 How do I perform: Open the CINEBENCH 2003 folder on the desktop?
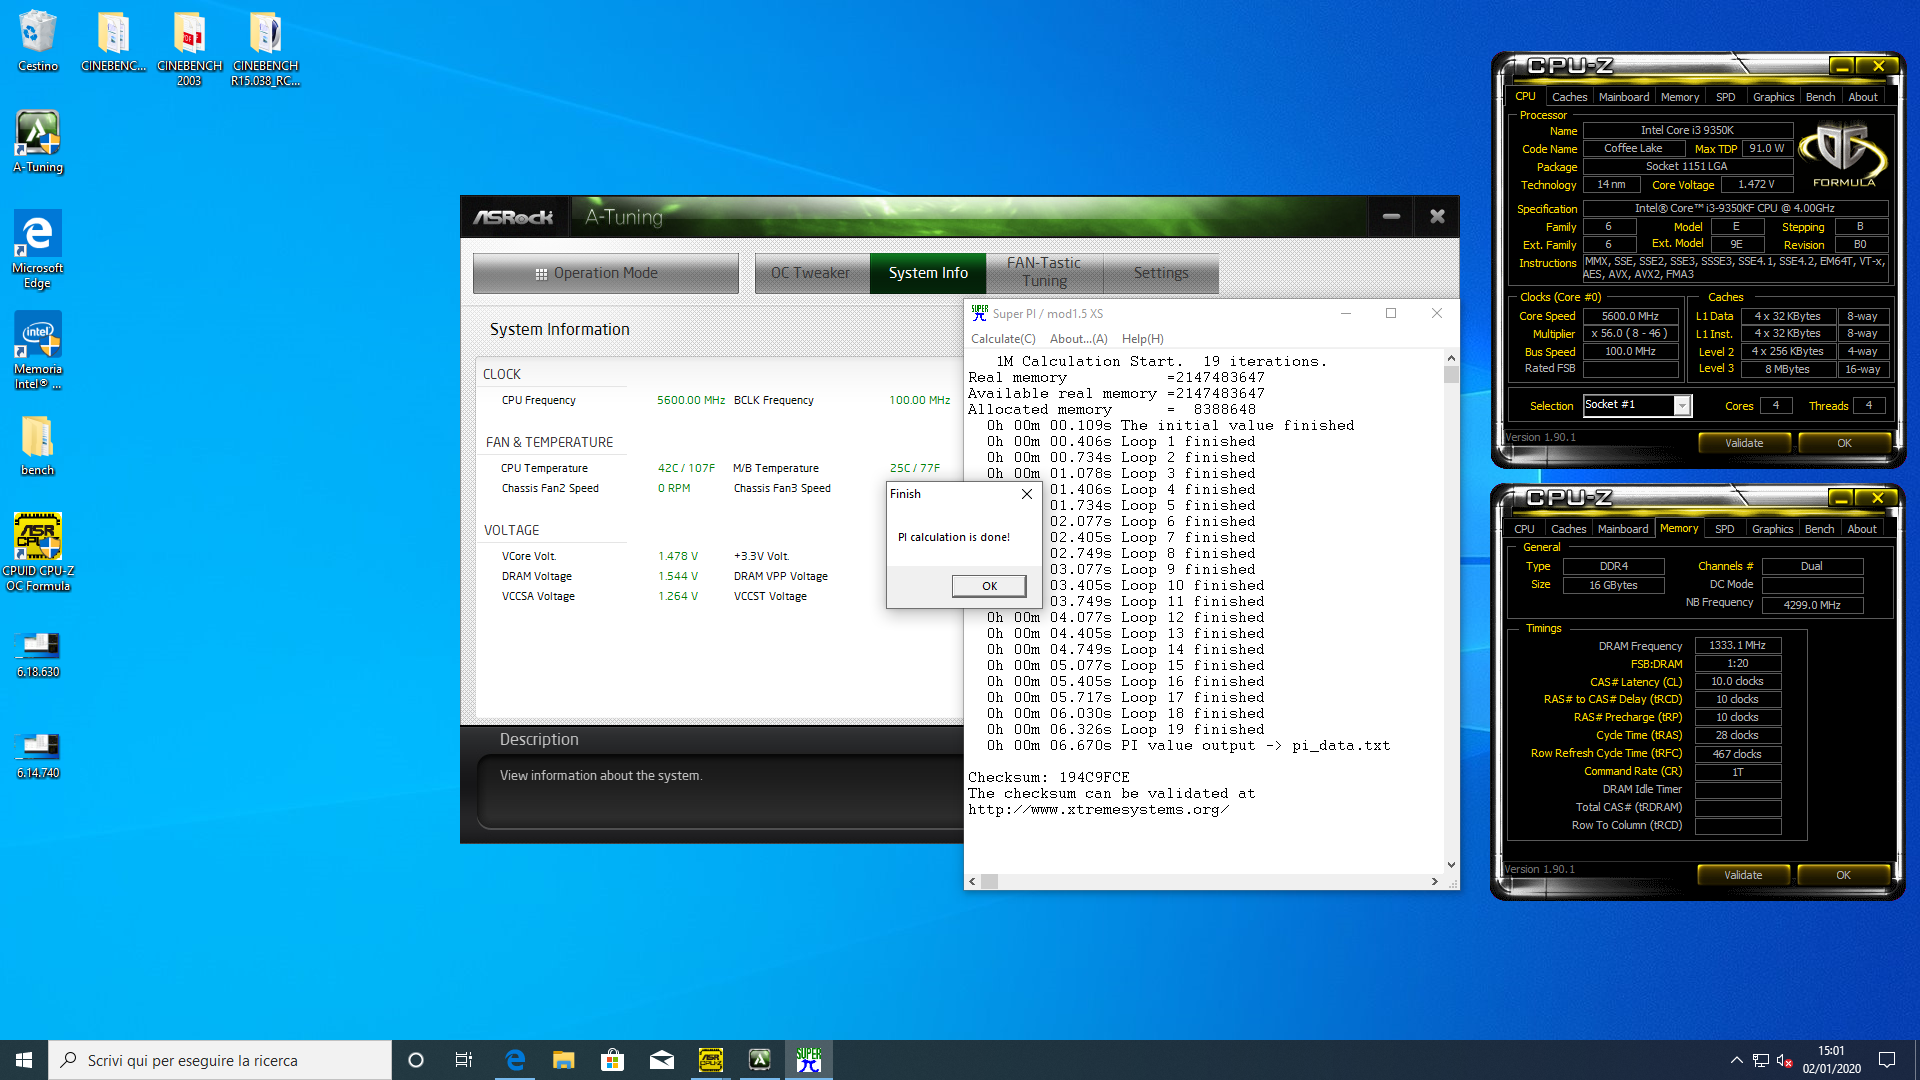[189, 48]
